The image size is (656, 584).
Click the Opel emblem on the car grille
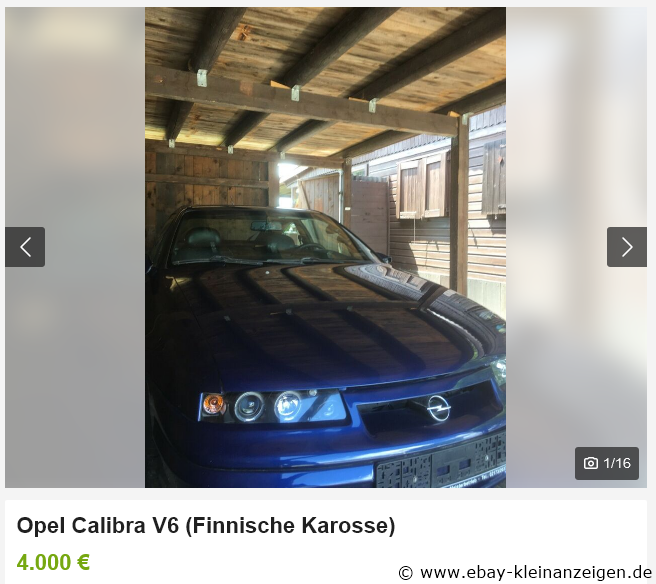point(438,408)
